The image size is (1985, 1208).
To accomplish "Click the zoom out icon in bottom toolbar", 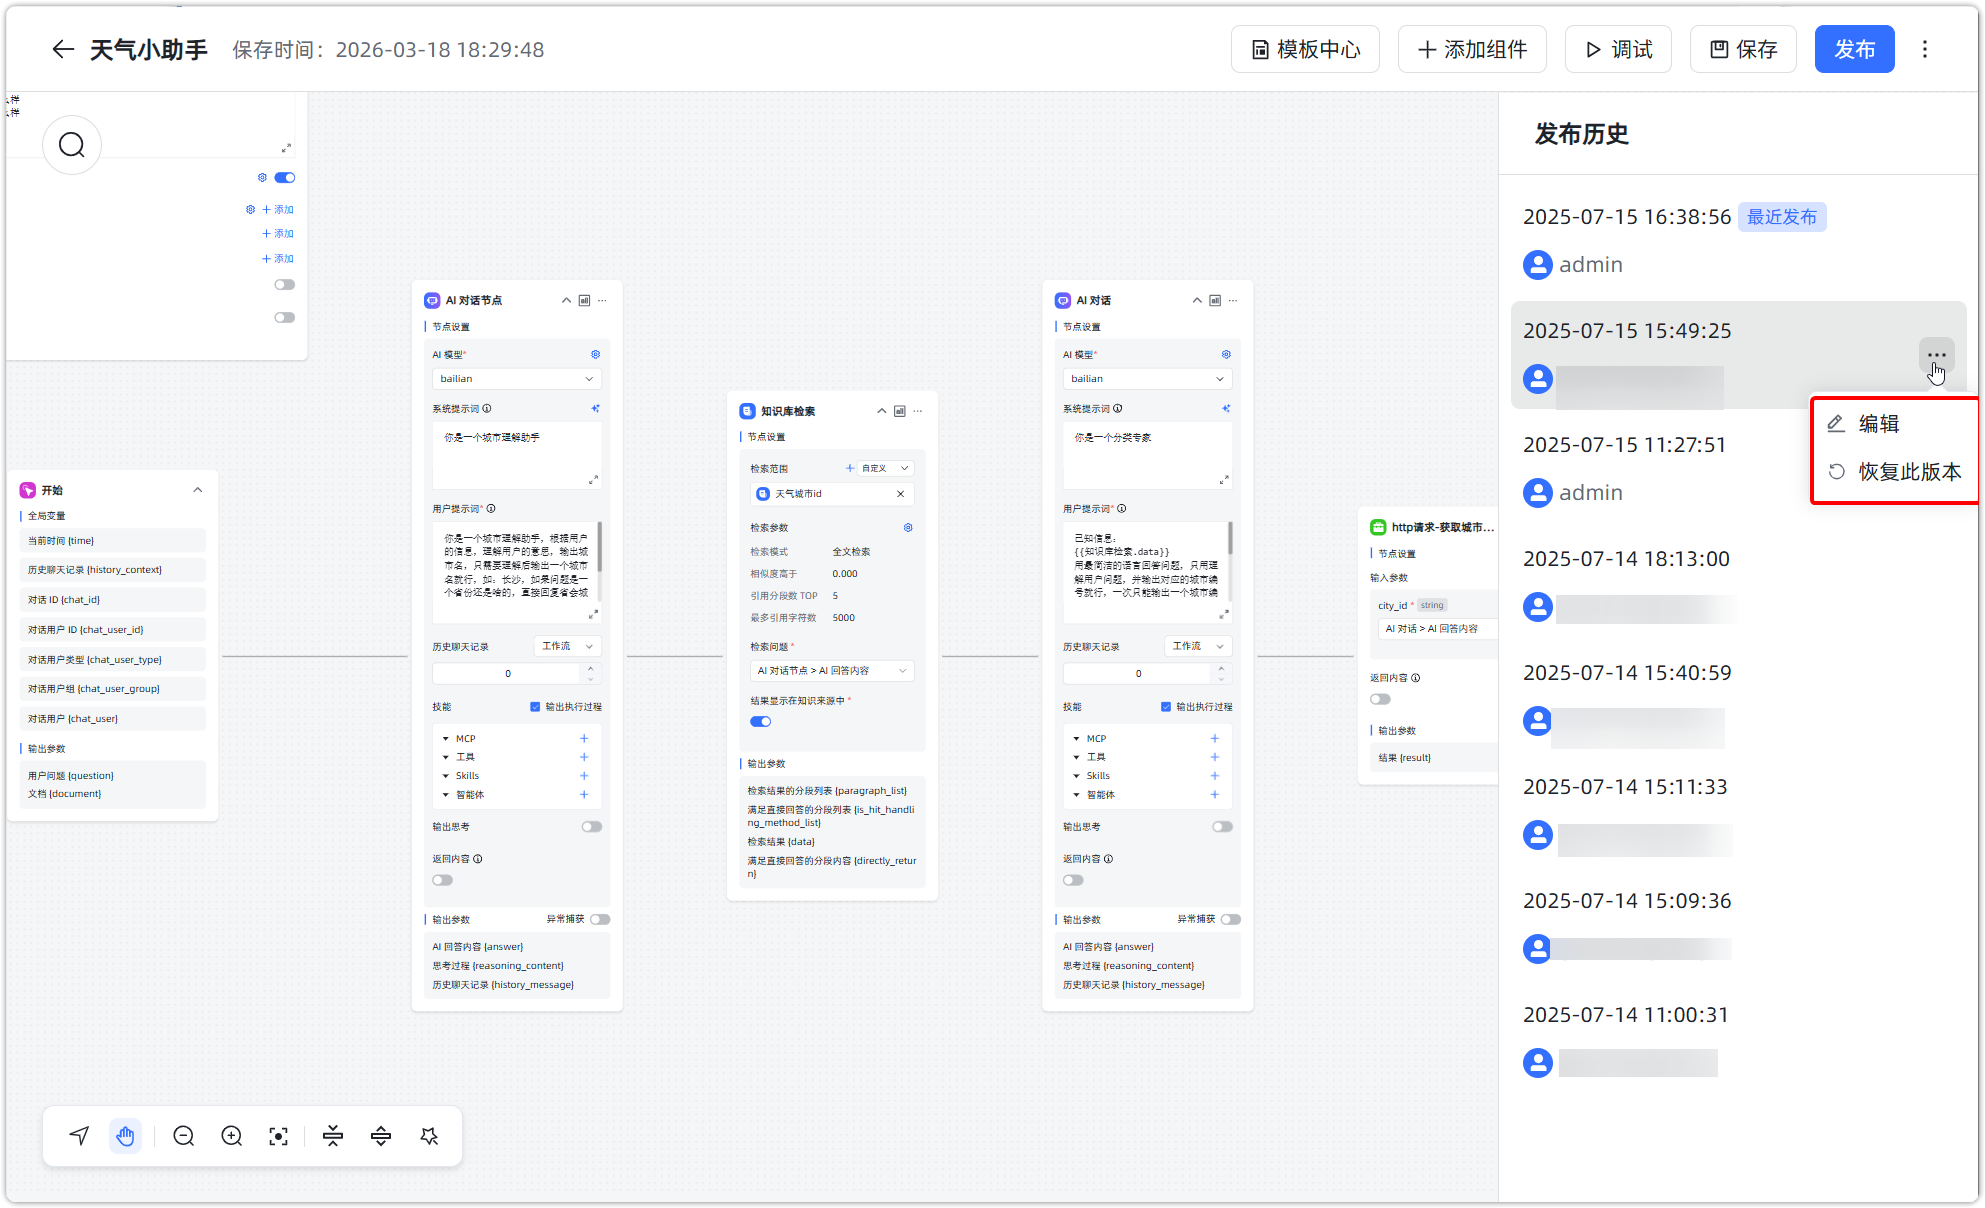I will (183, 1136).
